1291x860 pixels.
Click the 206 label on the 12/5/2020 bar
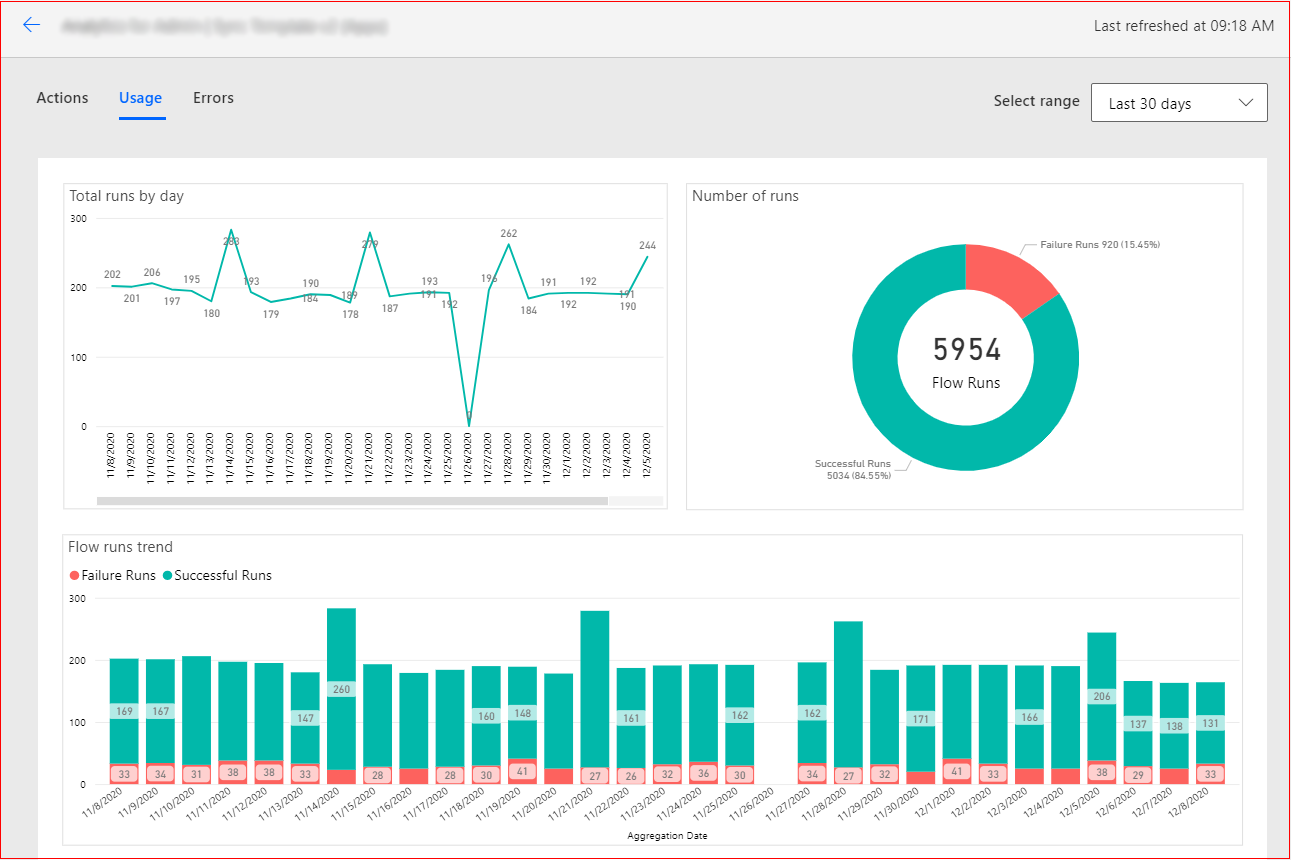(1102, 697)
